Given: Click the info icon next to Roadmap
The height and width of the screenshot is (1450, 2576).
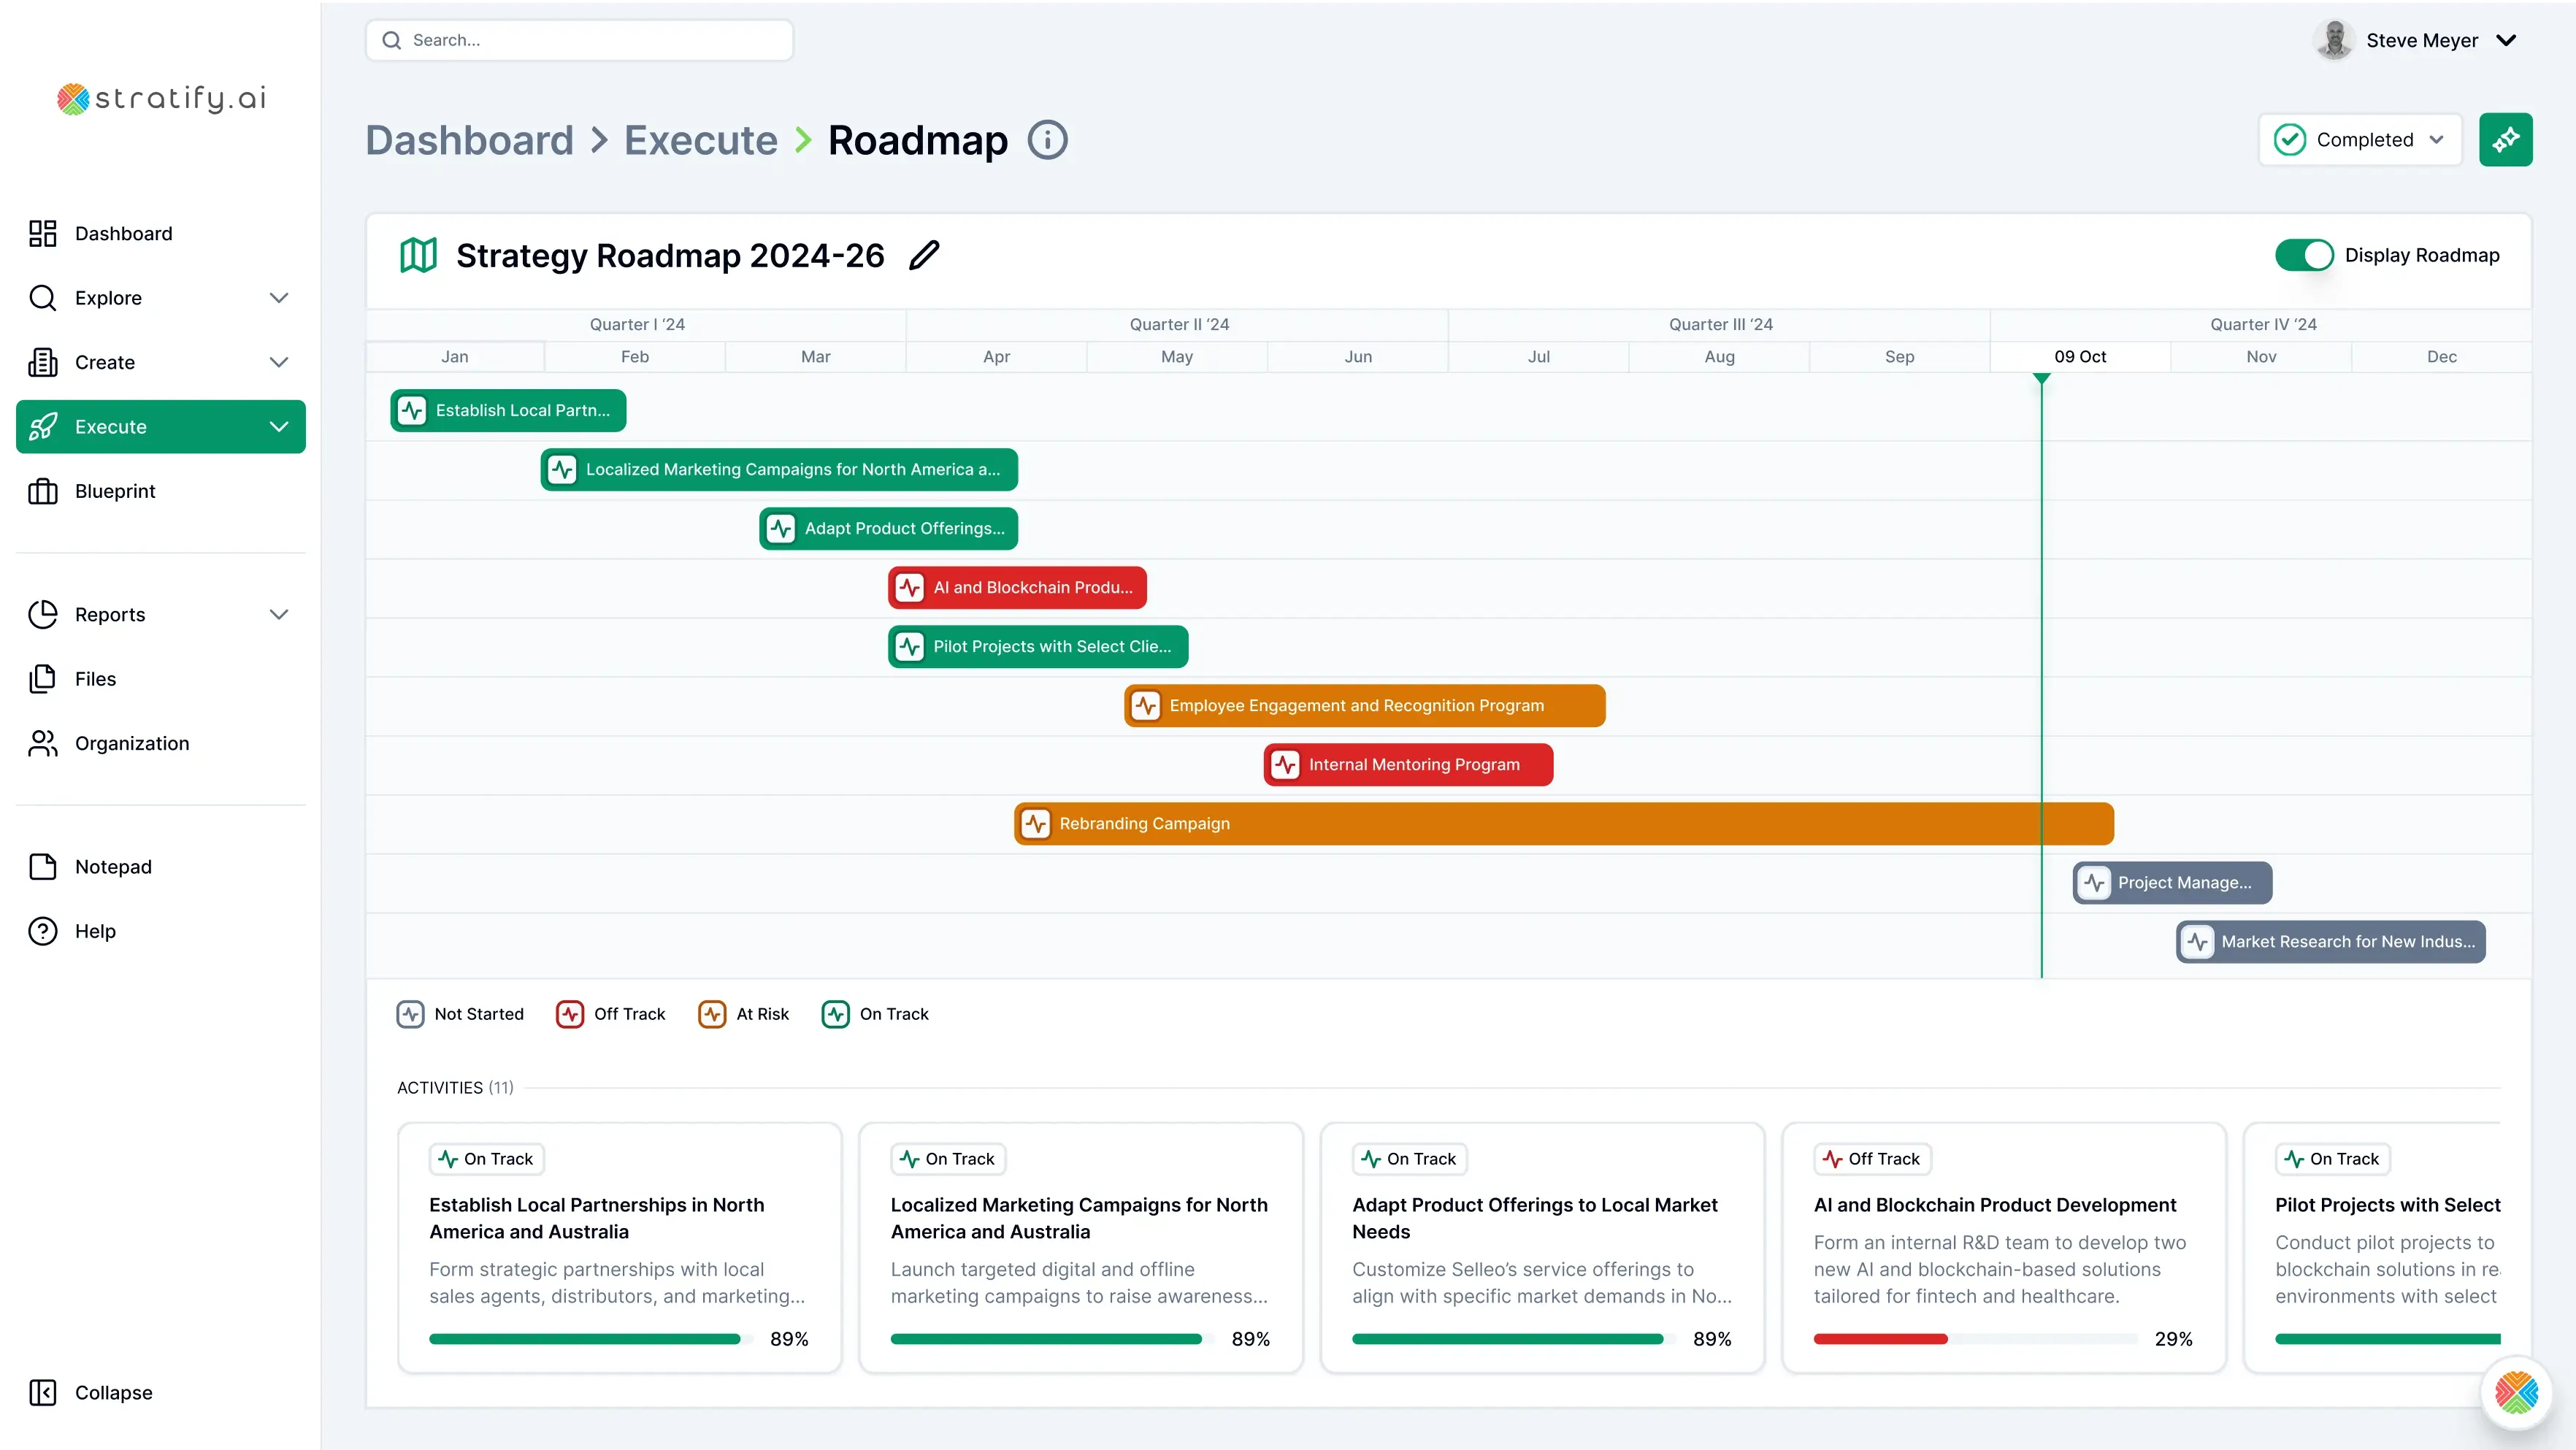Looking at the screenshot, I should (x=1047, y=140).
